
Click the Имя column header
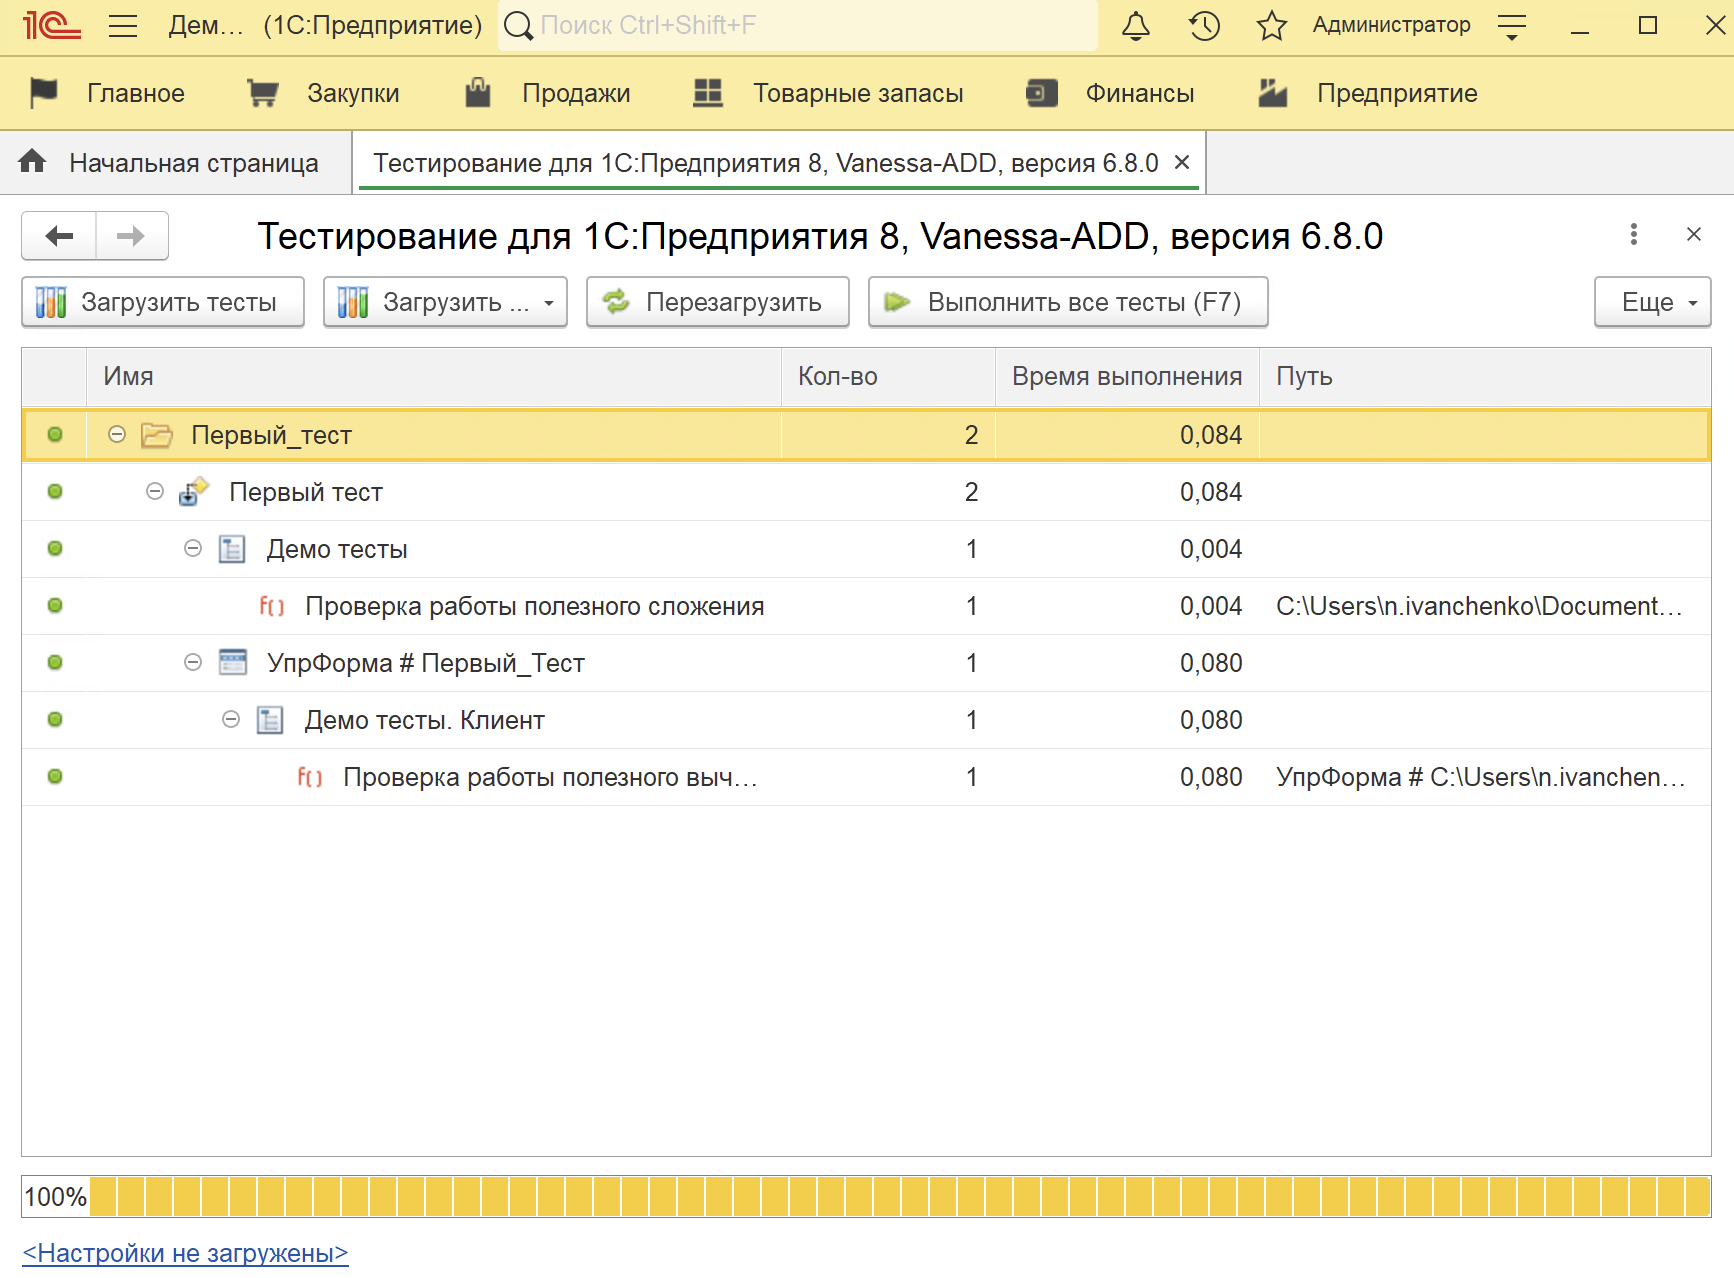point(433,377)
